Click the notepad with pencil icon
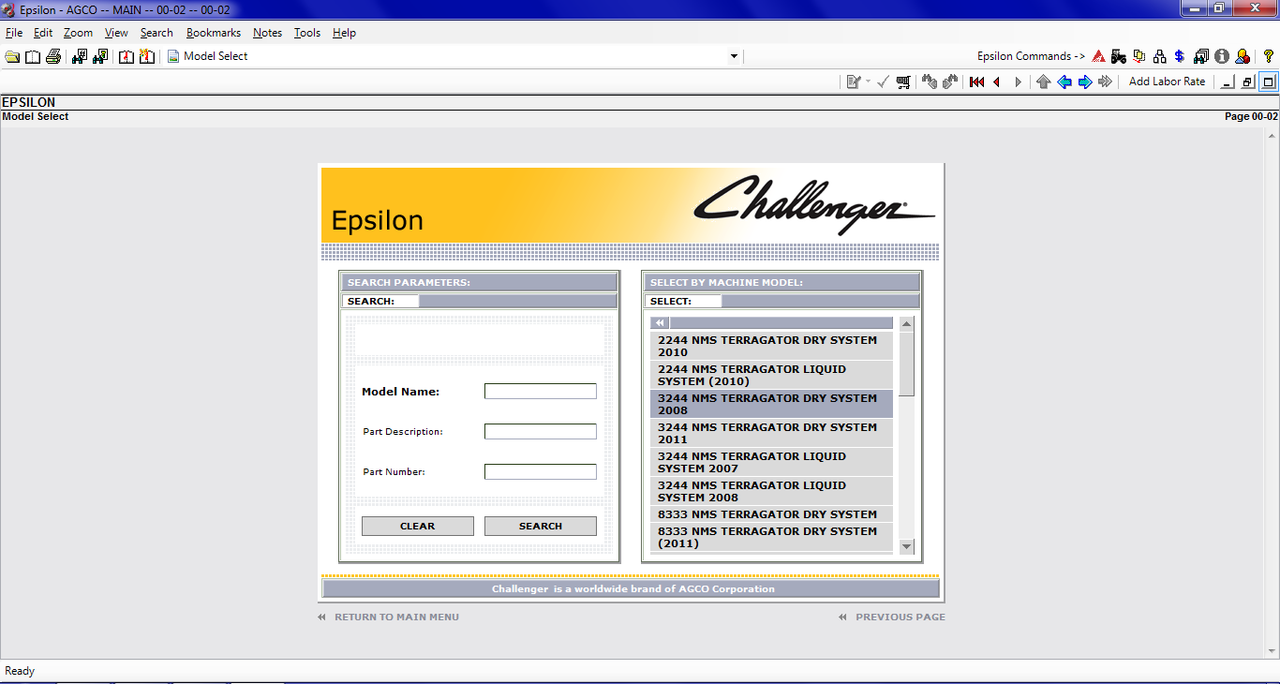This screenshot has height=684, width=1280. click(853, 82)
